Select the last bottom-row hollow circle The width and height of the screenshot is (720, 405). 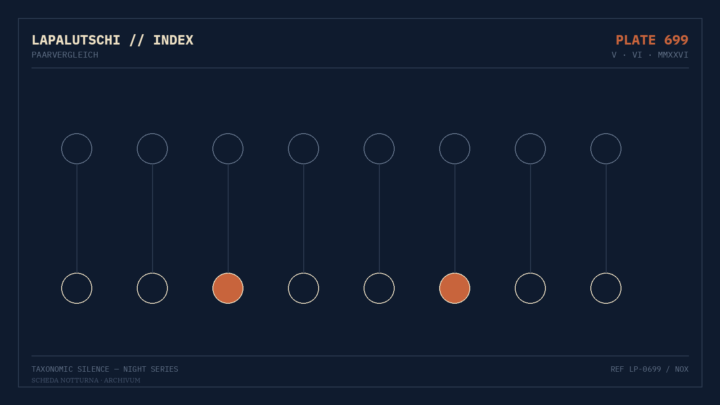606,288
